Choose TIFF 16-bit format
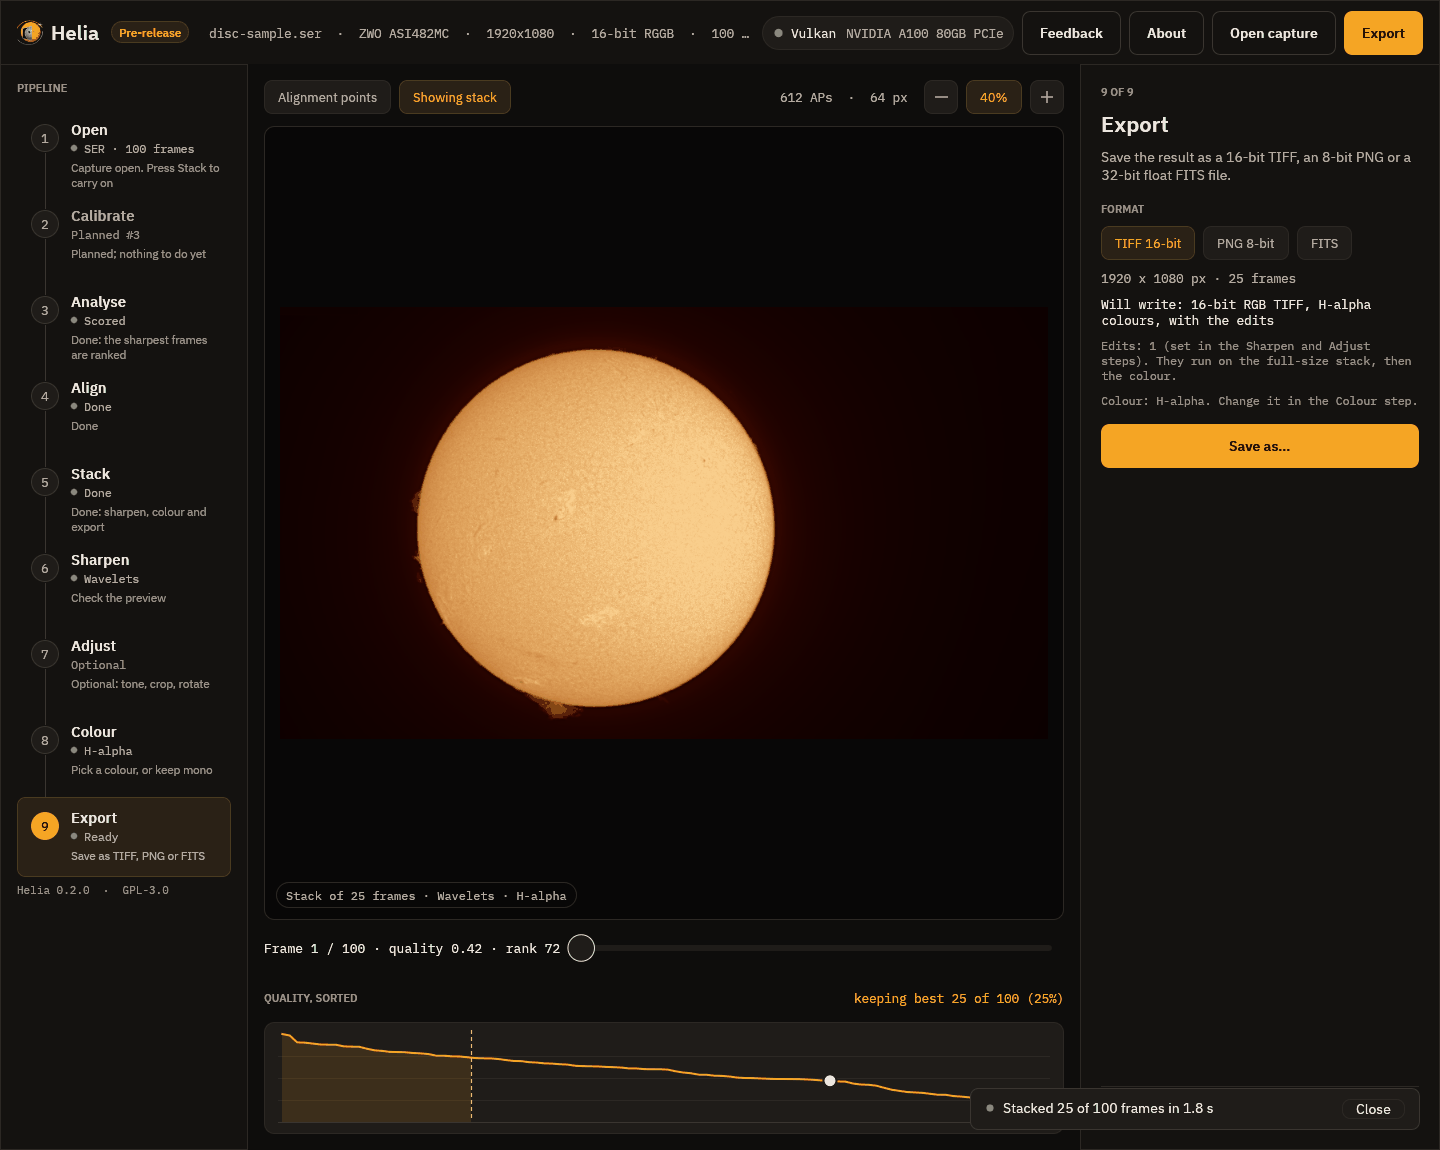Screen dimensions: 1440x1150 pyautogui.click(x=1148, y=243)
